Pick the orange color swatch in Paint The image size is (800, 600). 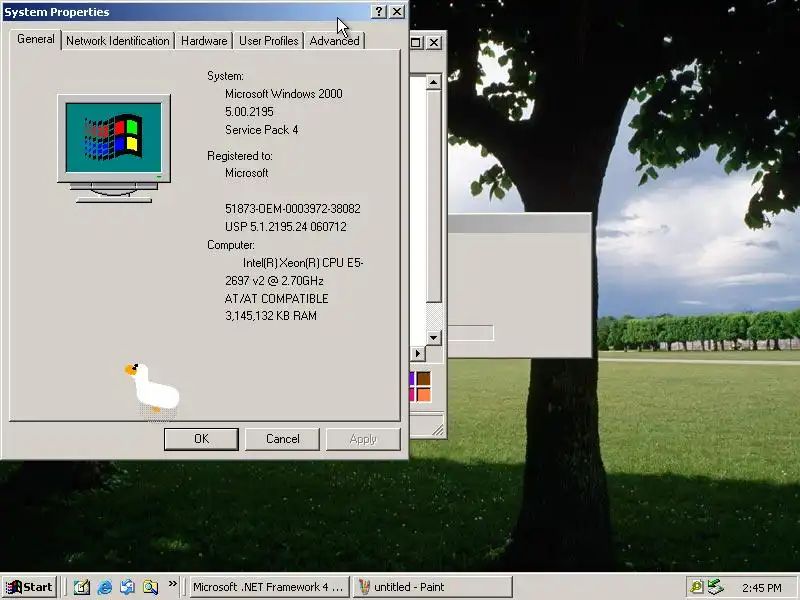click(x=424, y=395)
